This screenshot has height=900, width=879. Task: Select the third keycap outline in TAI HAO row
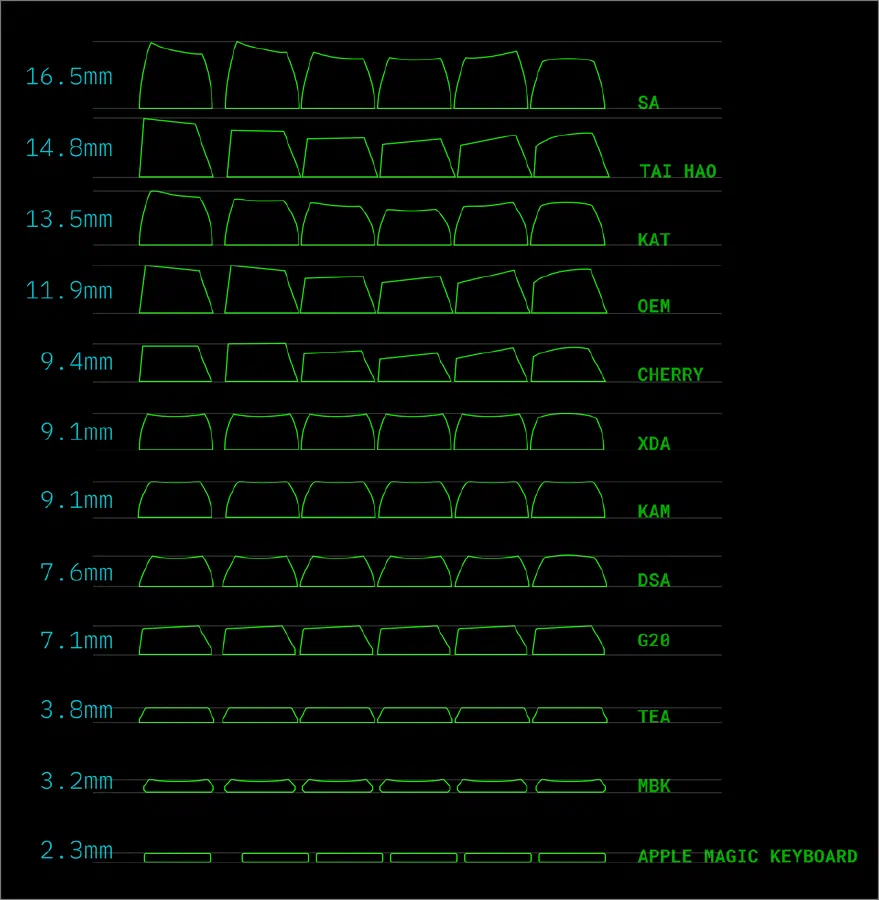[339, 157]
